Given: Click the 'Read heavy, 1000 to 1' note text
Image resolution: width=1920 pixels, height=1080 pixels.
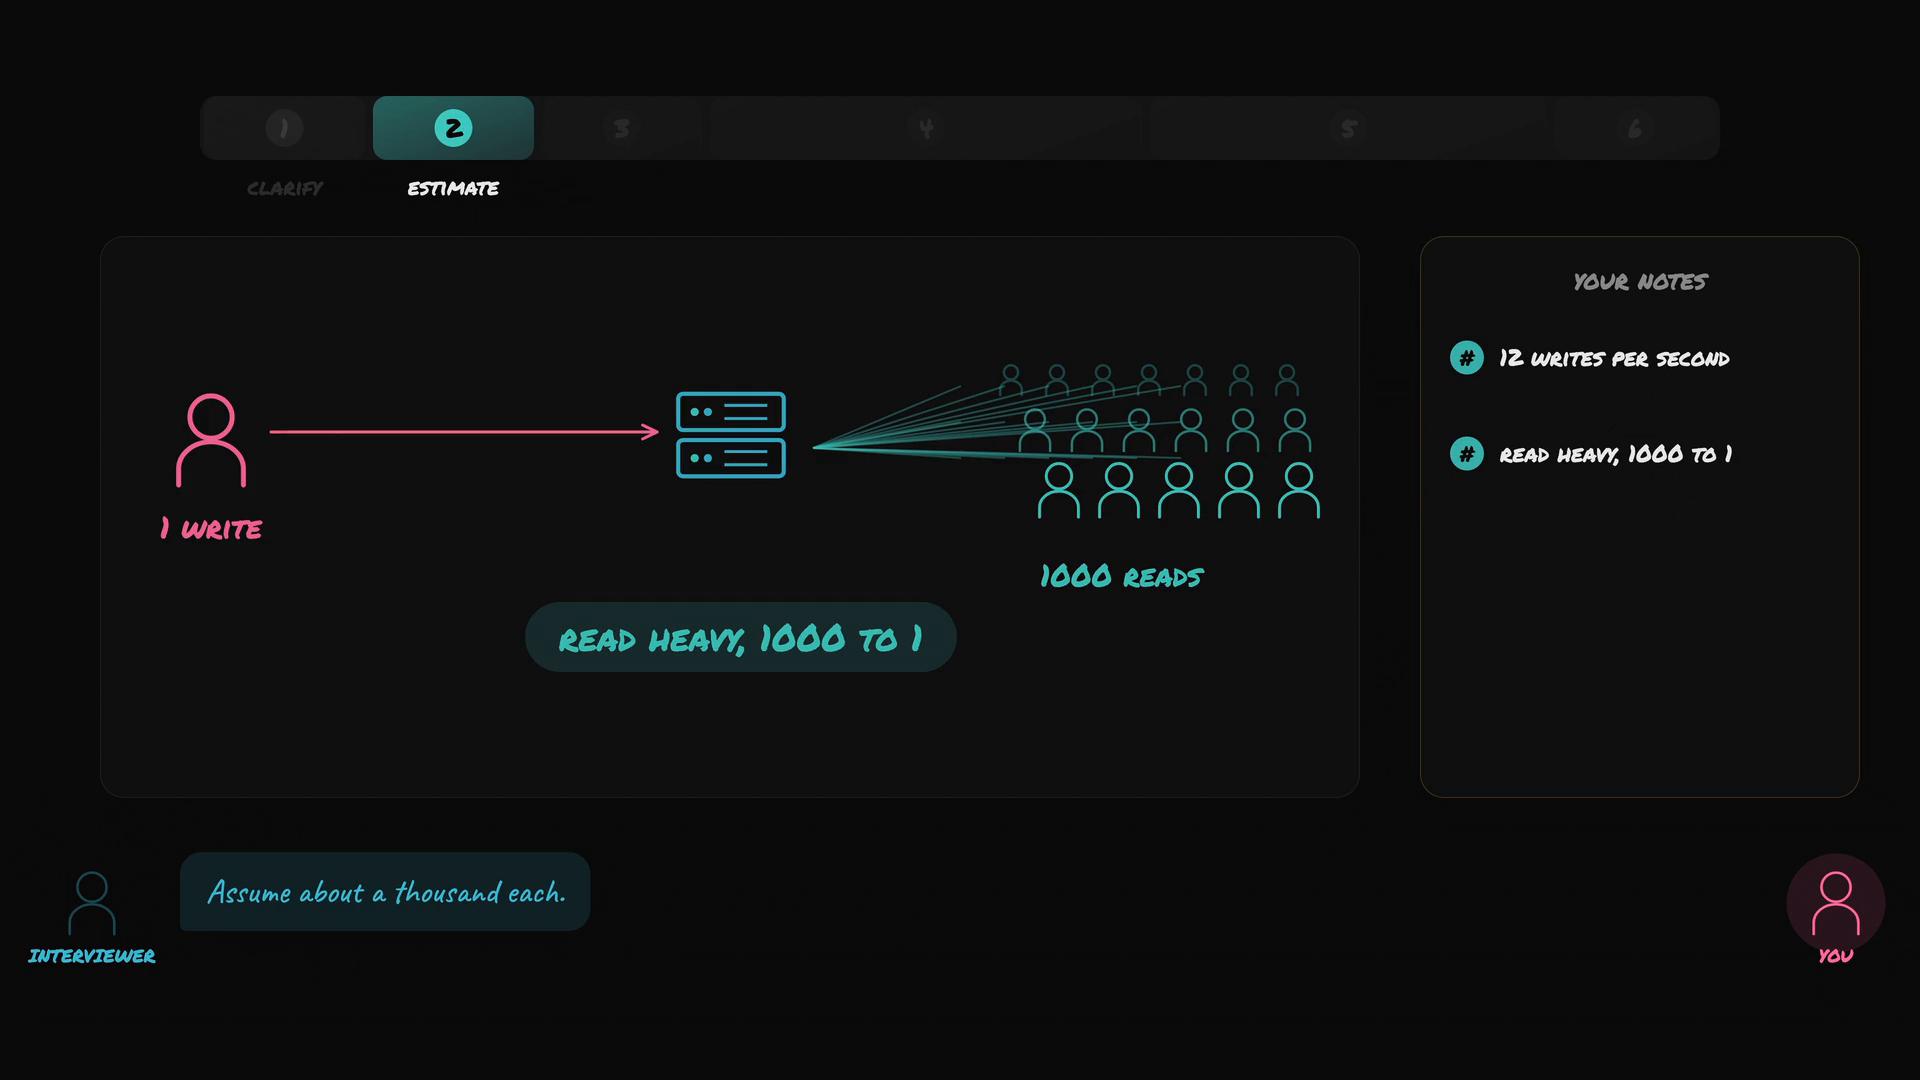Looking at the screenshot, I should tap(1616, 454).
